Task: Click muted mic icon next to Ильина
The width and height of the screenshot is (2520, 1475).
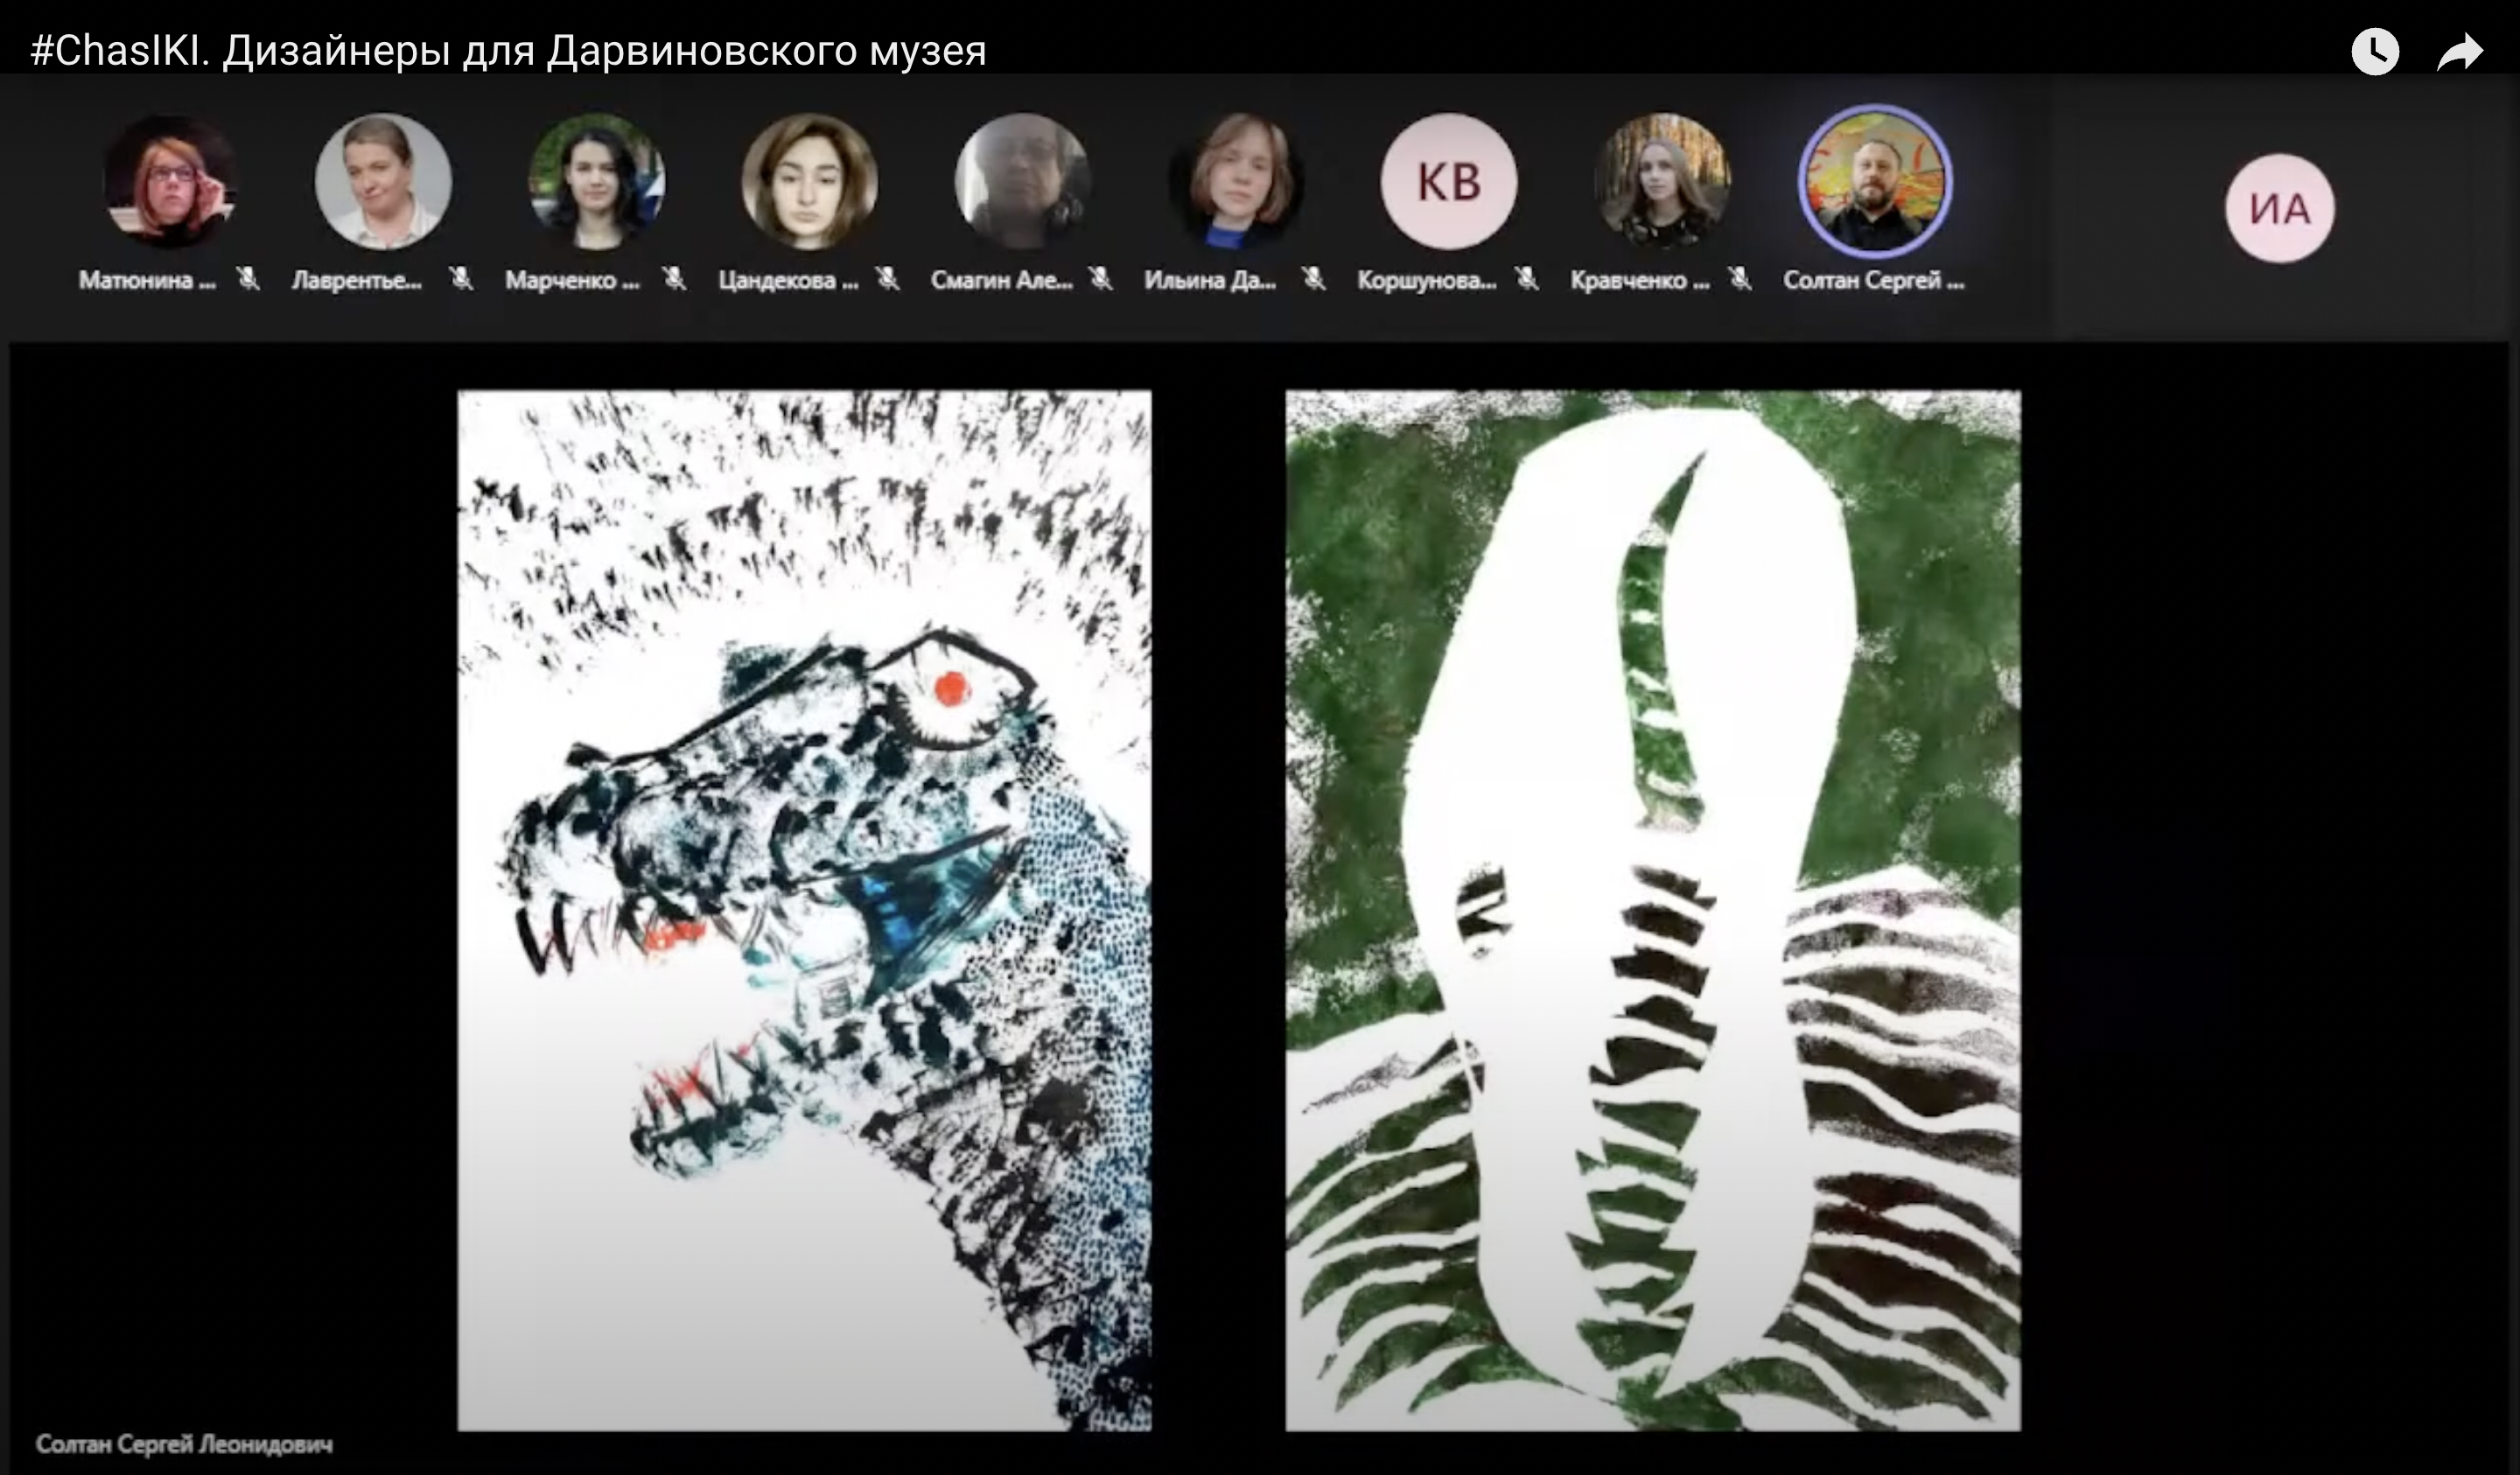Action: [1313, 279]
